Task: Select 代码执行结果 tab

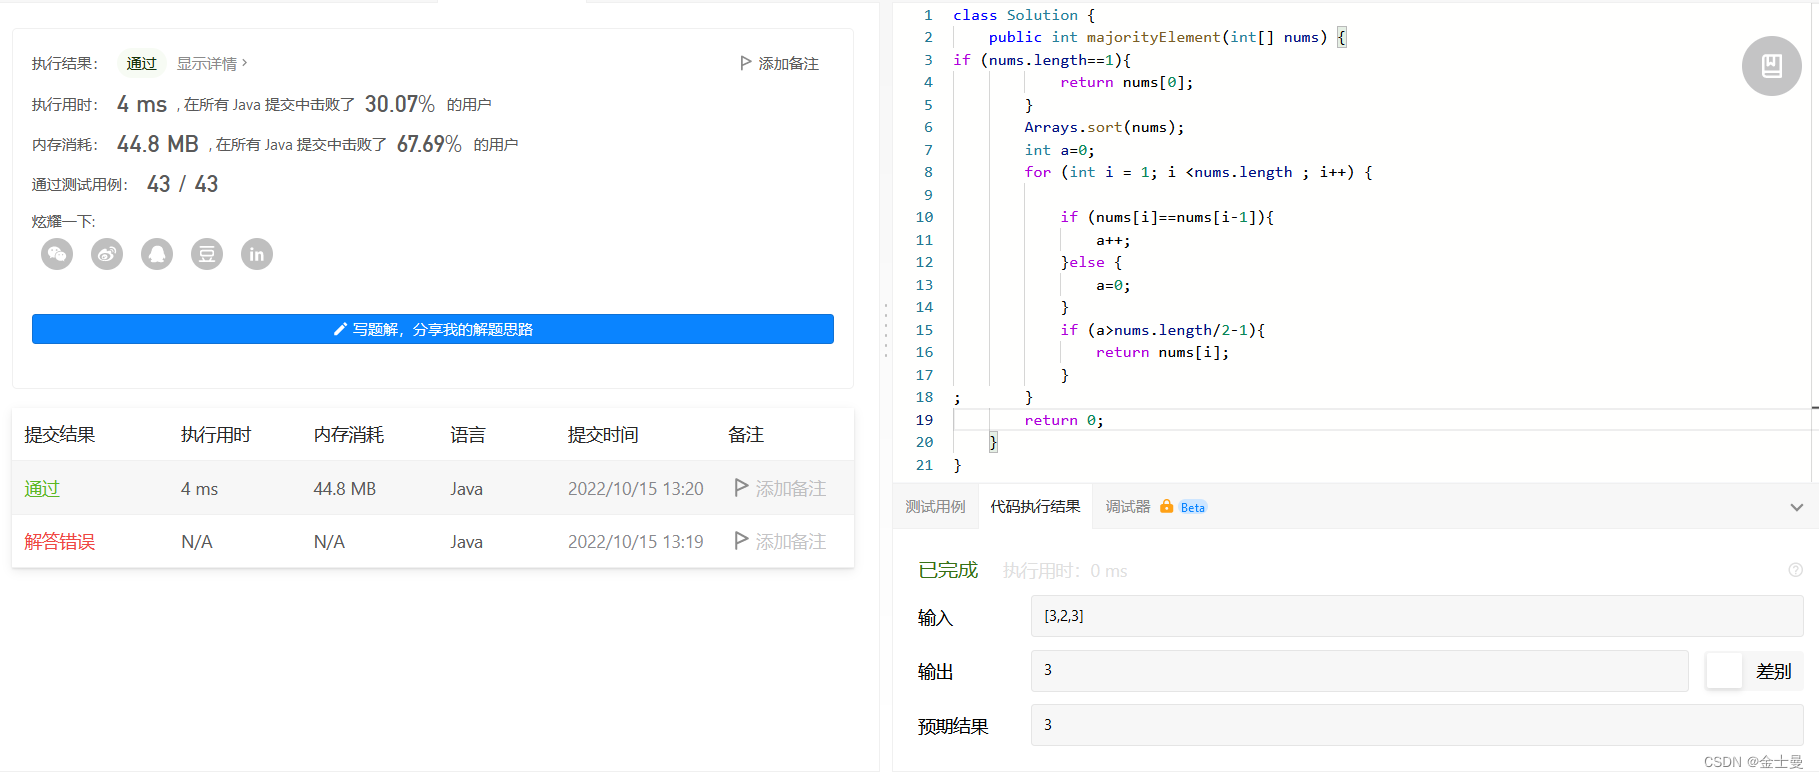Action: (x=1035, y=507)
